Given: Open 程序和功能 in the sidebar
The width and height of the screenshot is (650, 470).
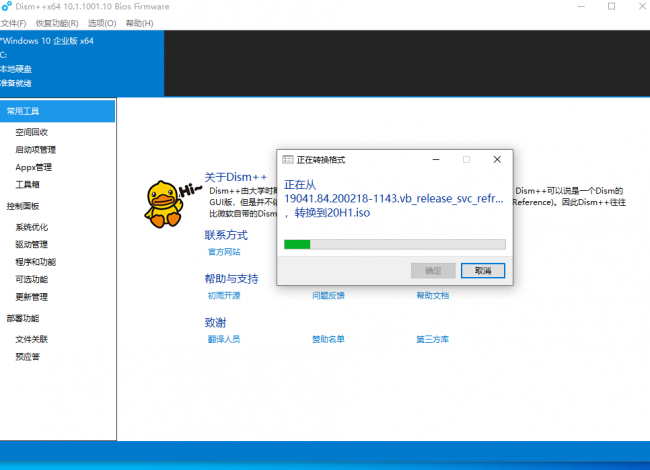Looking at the screenshot, I should (x=36, y=262).
